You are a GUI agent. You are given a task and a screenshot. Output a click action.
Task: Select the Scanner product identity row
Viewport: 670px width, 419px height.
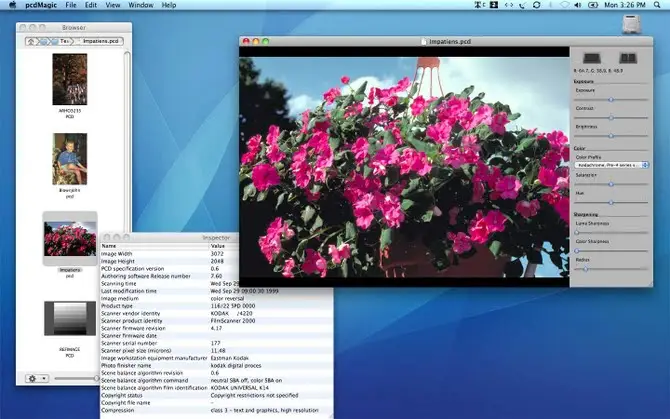216,321
